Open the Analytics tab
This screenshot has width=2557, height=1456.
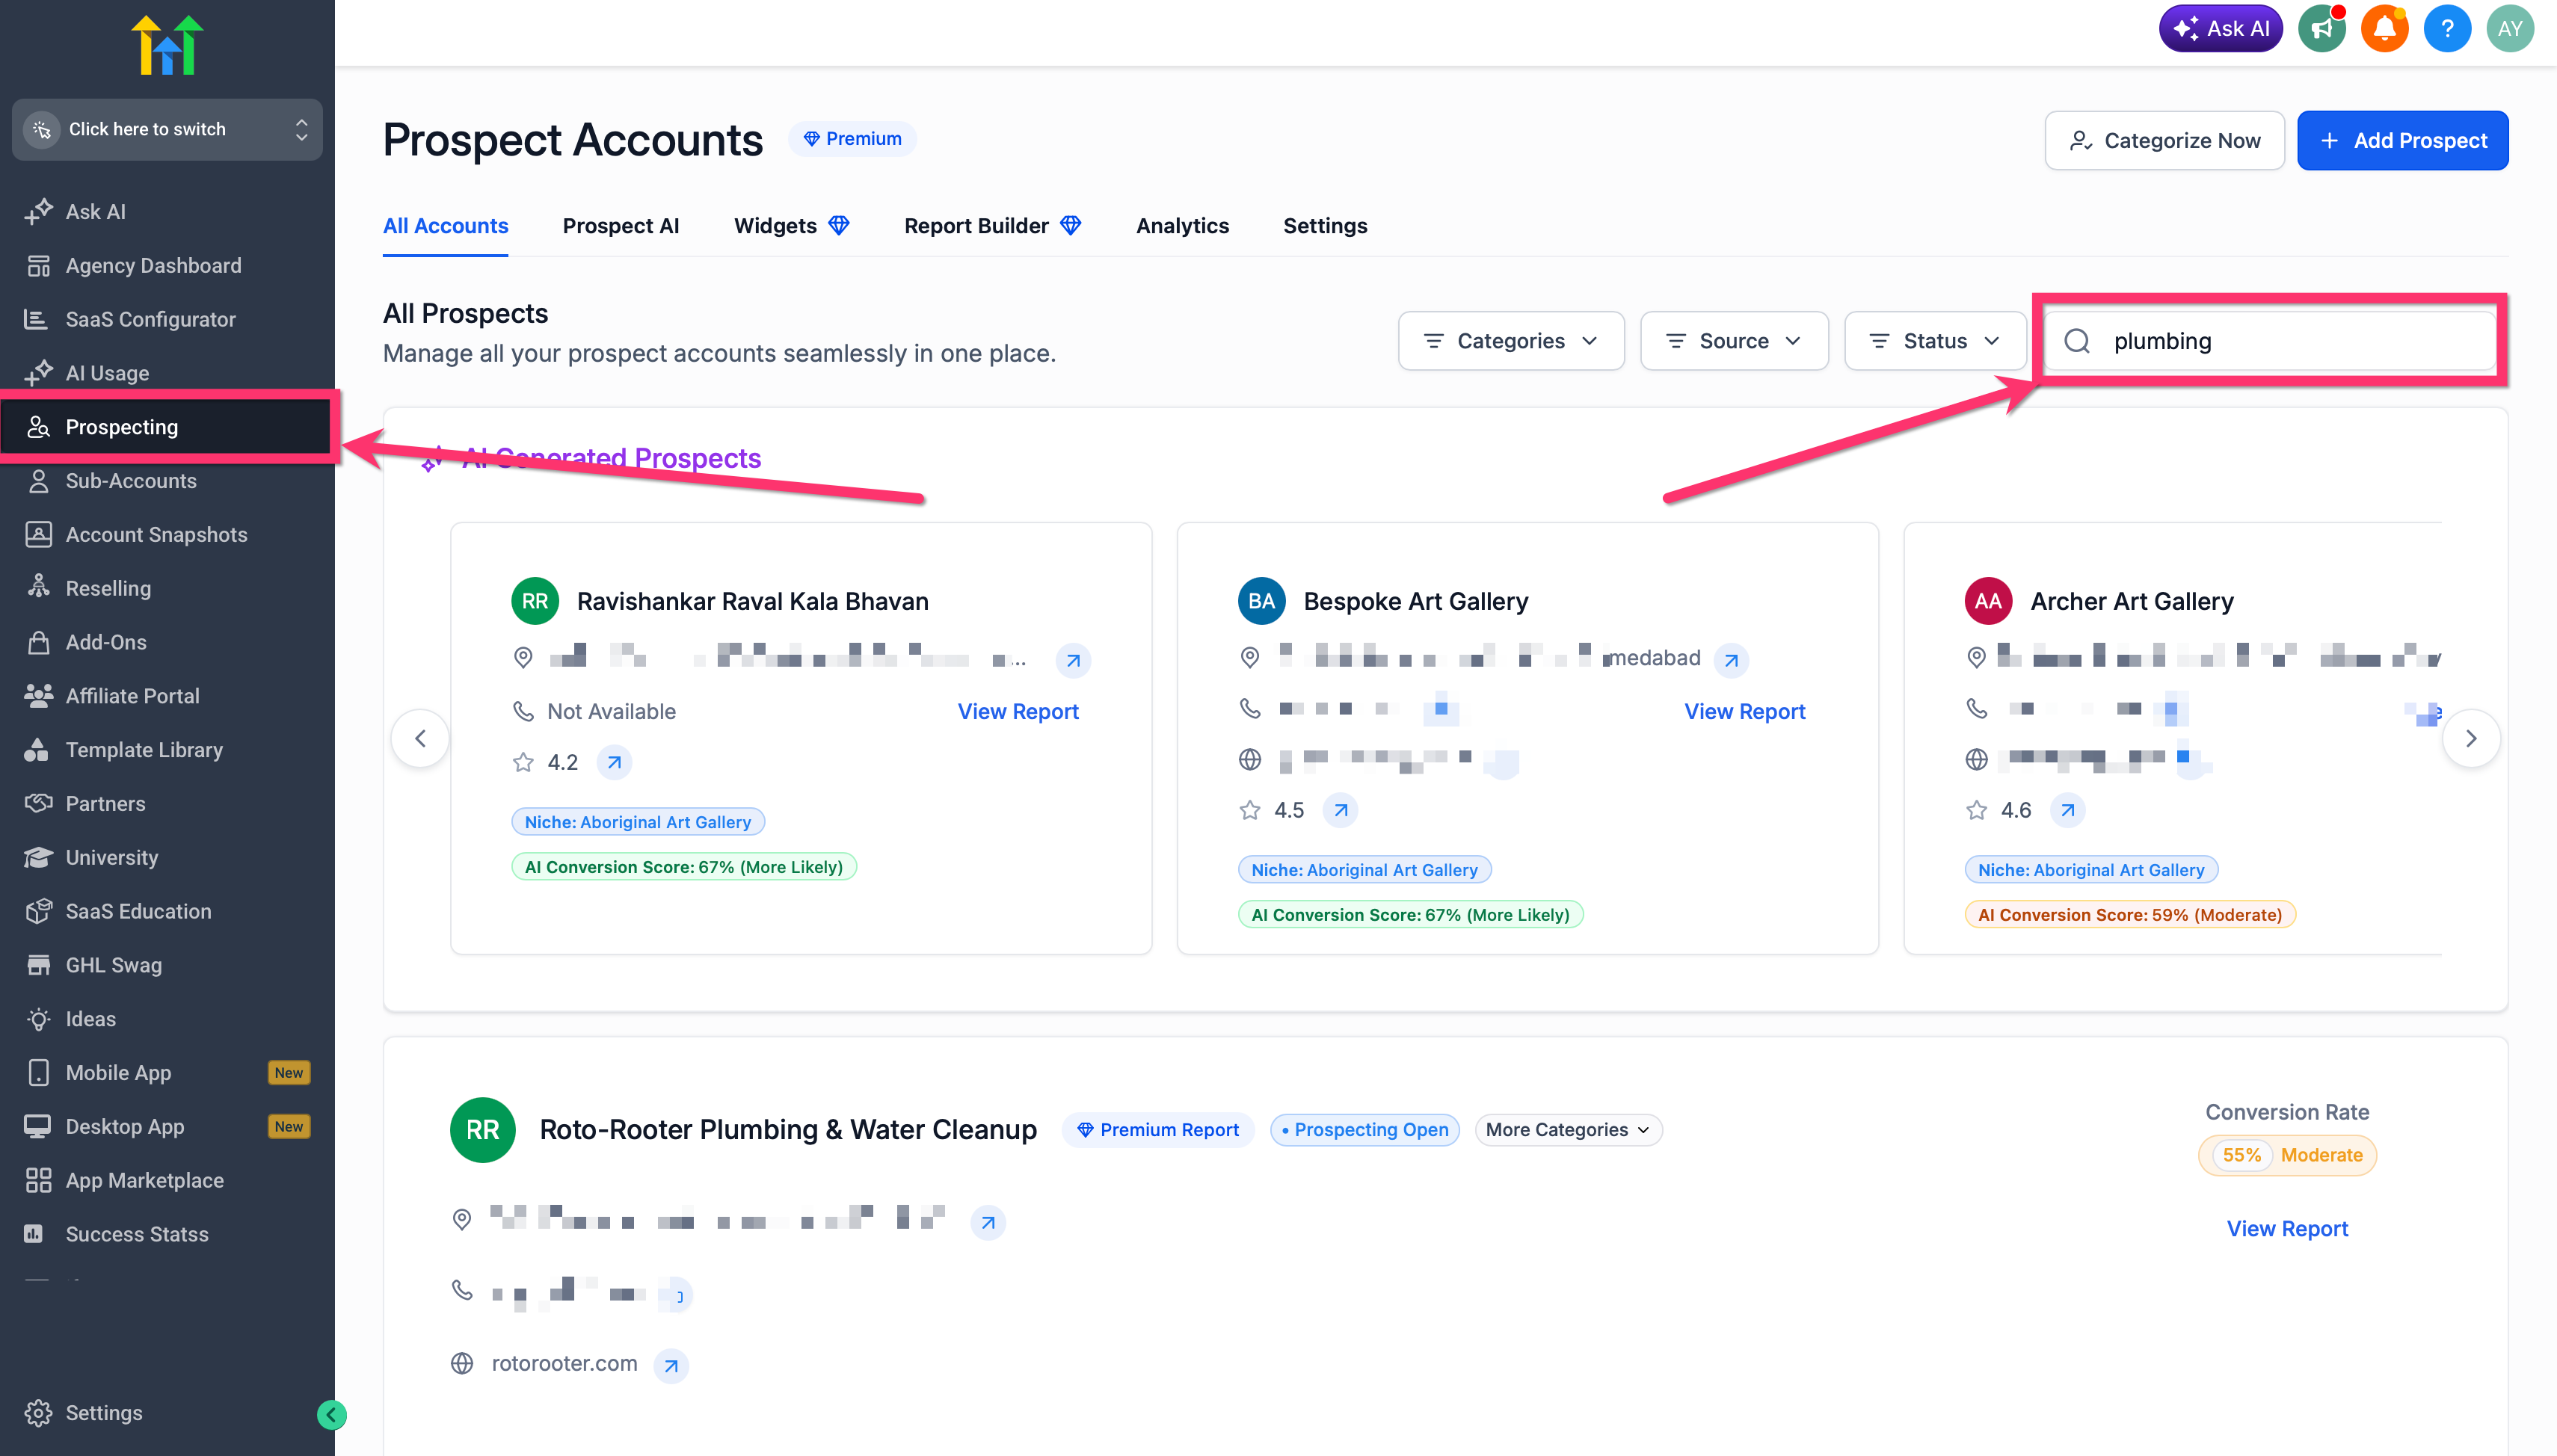click(x=1182, y=226)
